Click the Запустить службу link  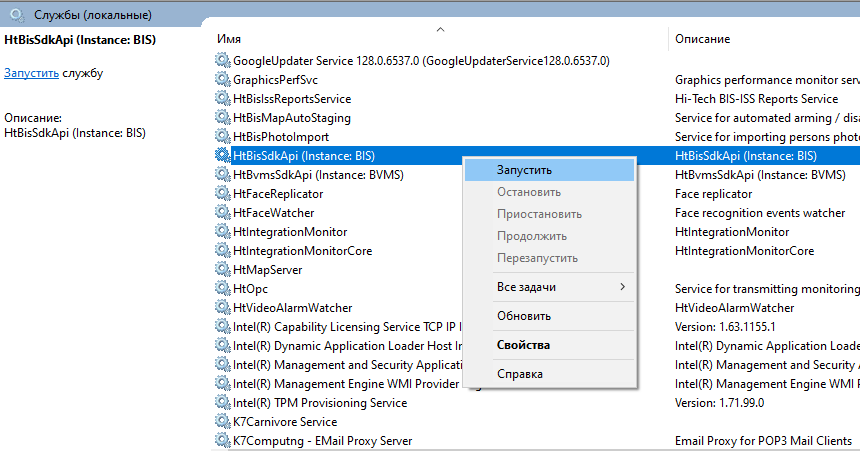coord(30,73)
